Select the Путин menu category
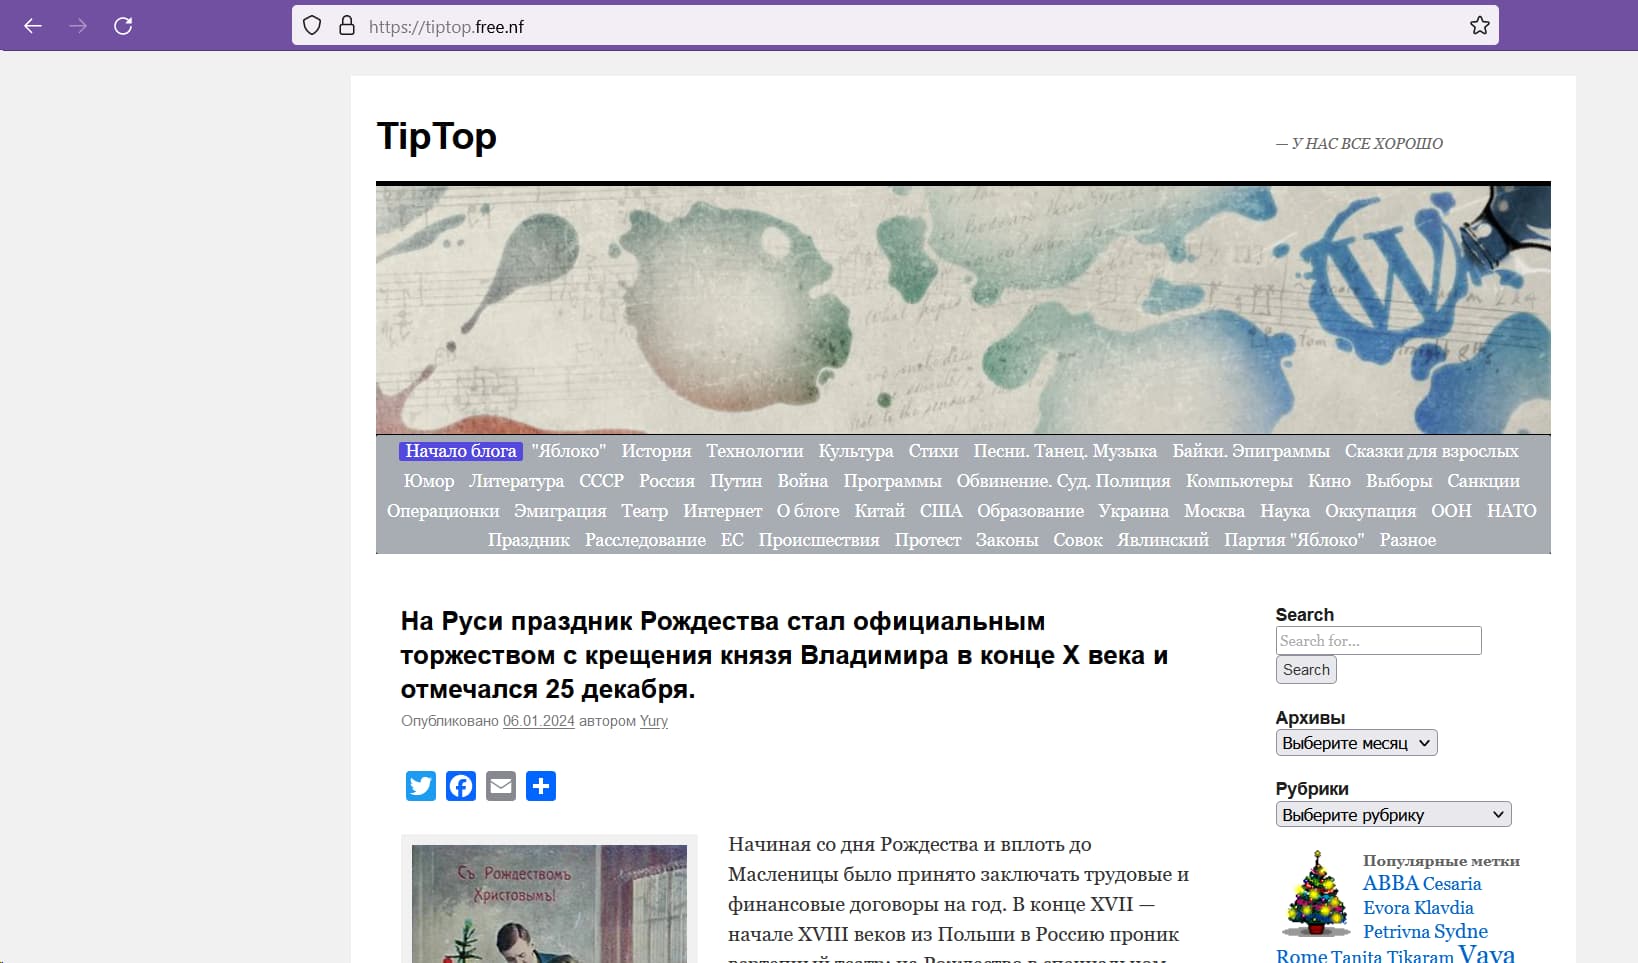The image size is (1638, 963). click(x=736, y=481)
